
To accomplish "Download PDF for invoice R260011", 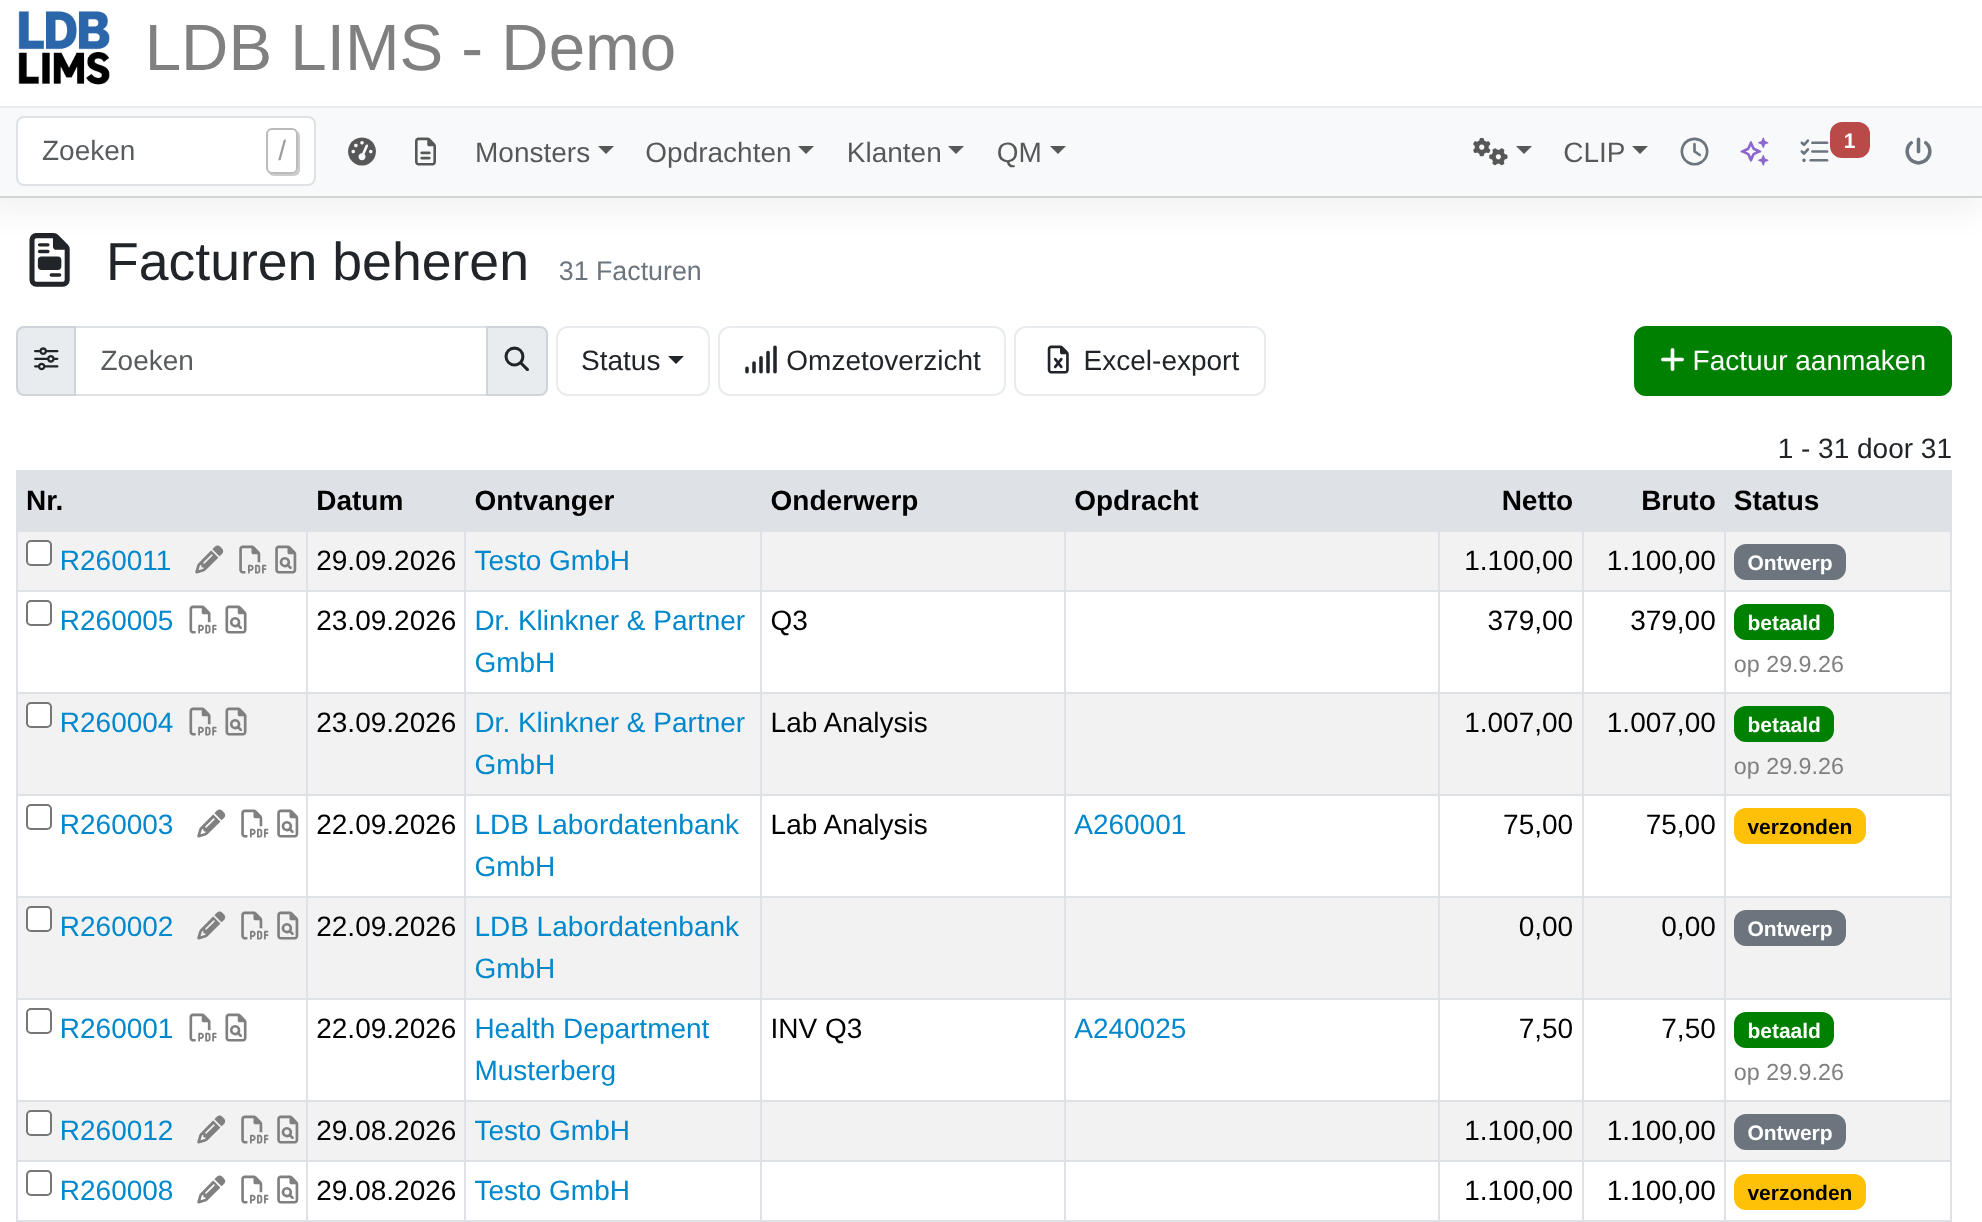I will pos(252,560).
